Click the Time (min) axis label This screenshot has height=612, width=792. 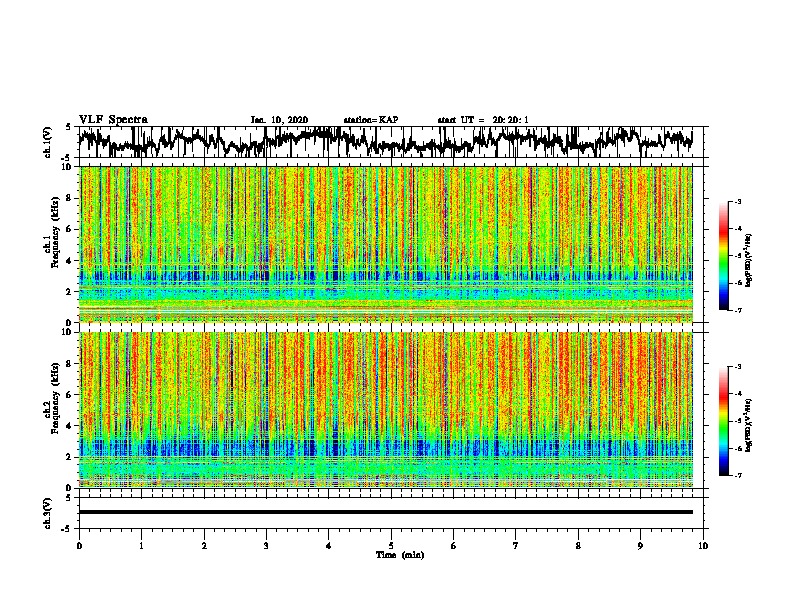pyautogui.click(x=400, y=555)
